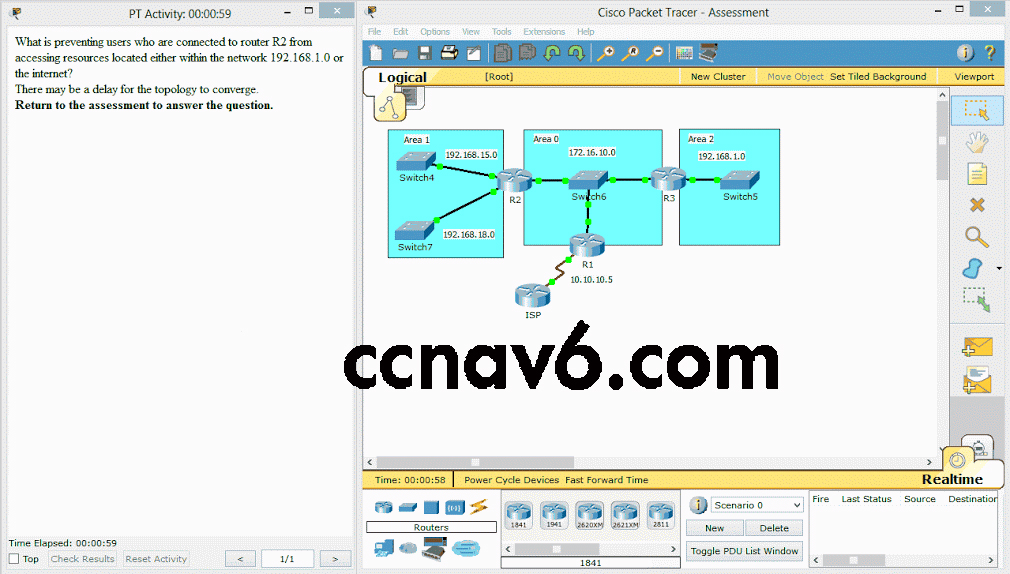This screenshot has width=1010, height=574.
Task: Select the Place Note tool
Action: point(977,174)
